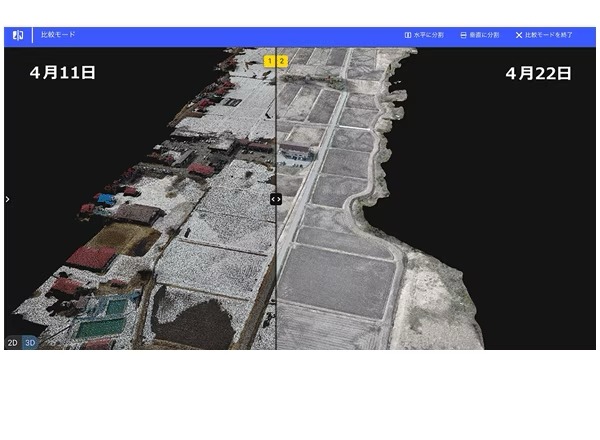Exit comparison mode via 比較モードを終了
Image resolution: width=600 pixels, height=440 pixels.
(544, 35)
